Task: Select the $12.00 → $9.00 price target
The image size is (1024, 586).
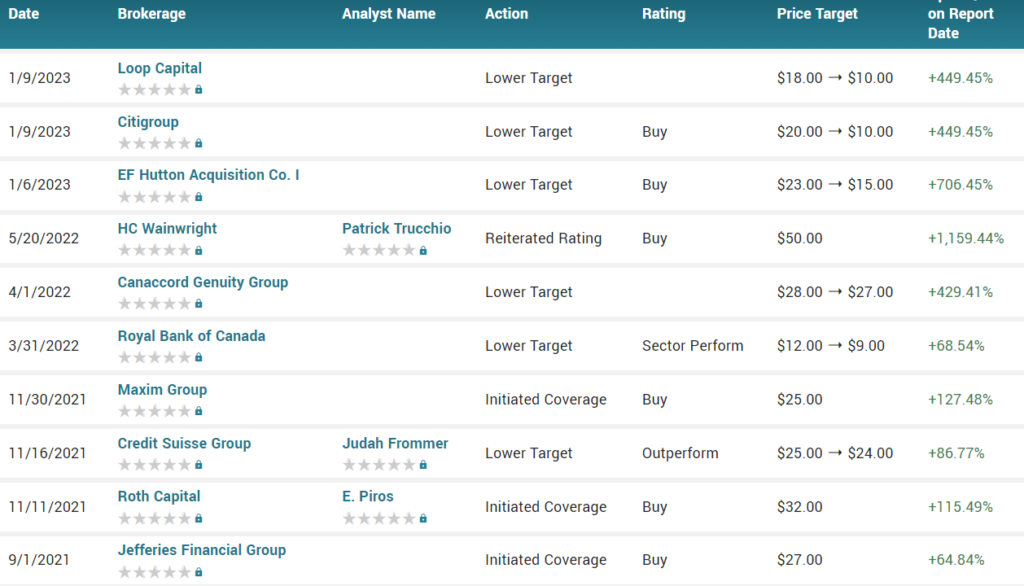Action: [x=831, y=346]
